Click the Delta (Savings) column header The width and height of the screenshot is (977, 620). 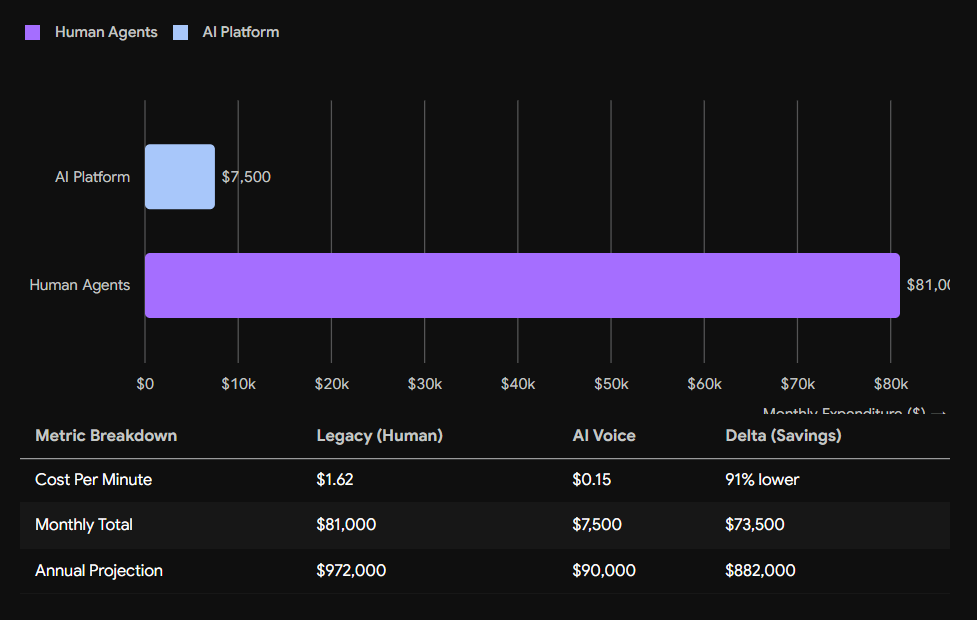pyautogui.click(x=783, y=436)
